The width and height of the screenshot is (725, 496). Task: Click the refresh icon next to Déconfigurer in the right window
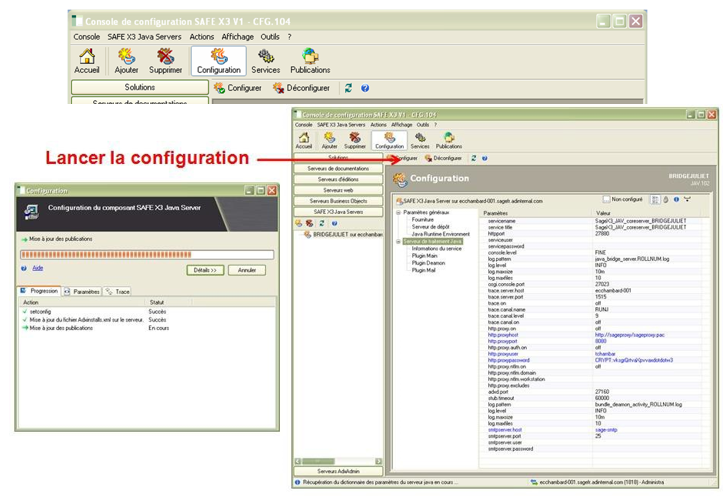coord(473,158)
